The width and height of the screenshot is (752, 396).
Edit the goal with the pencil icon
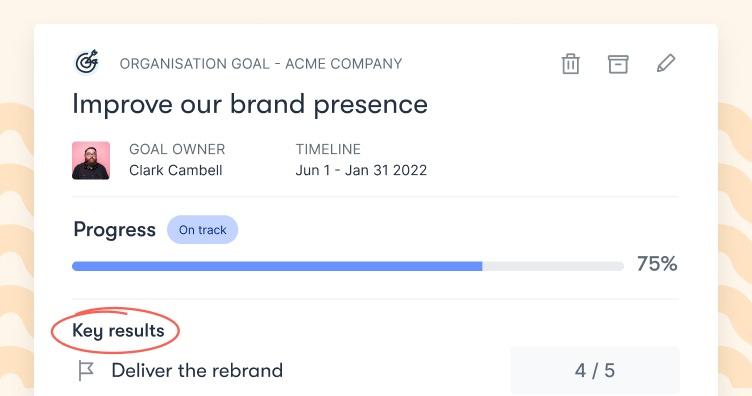tap(666, 63)
